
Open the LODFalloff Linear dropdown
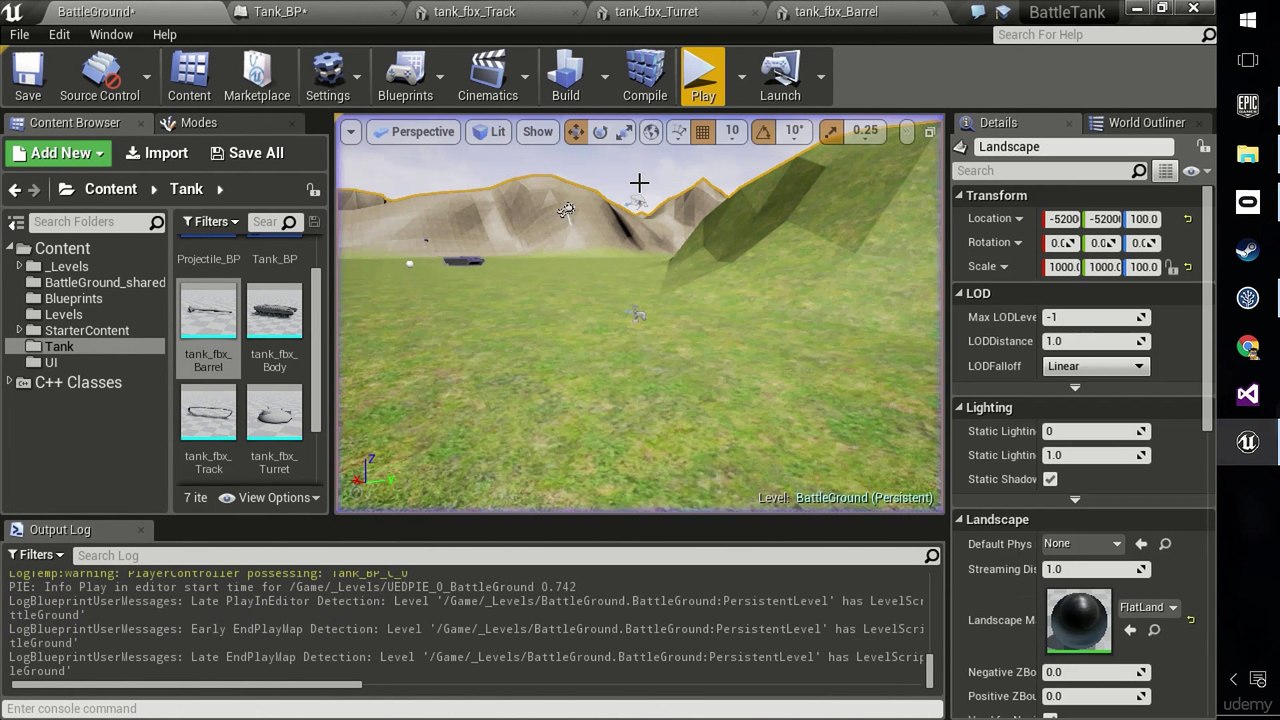click(1095, 366)
